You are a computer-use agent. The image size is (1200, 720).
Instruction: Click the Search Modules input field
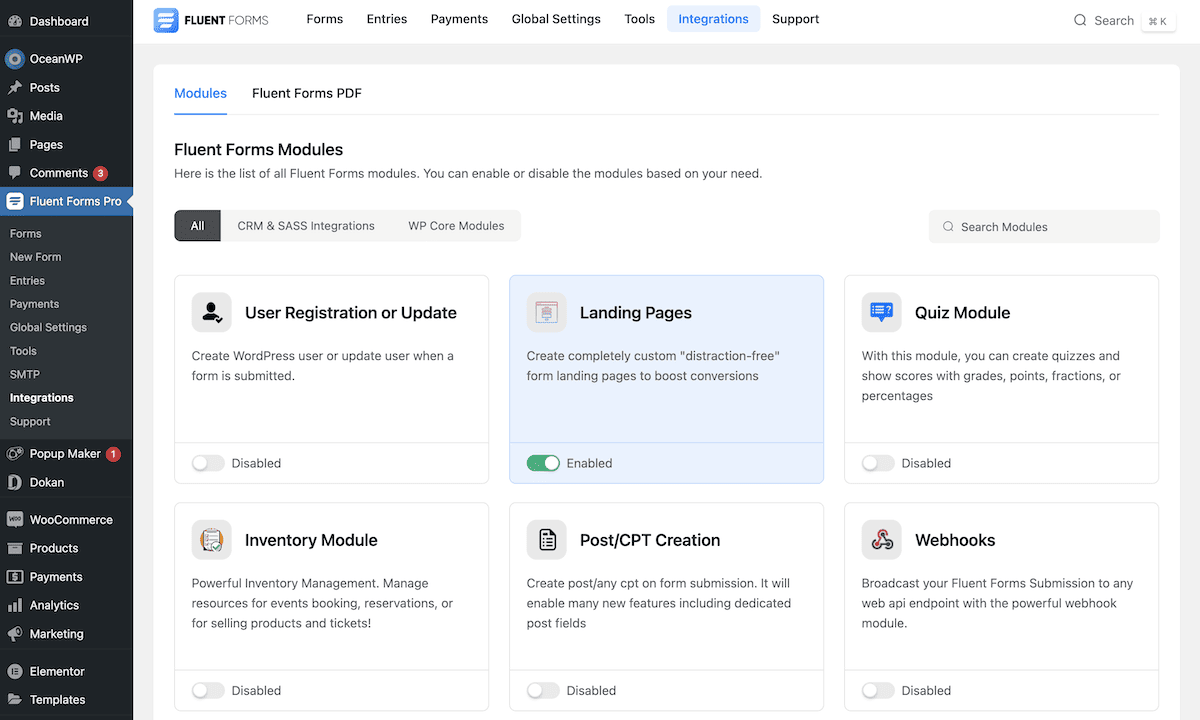pyautogui.click(x=1044, y=227)
